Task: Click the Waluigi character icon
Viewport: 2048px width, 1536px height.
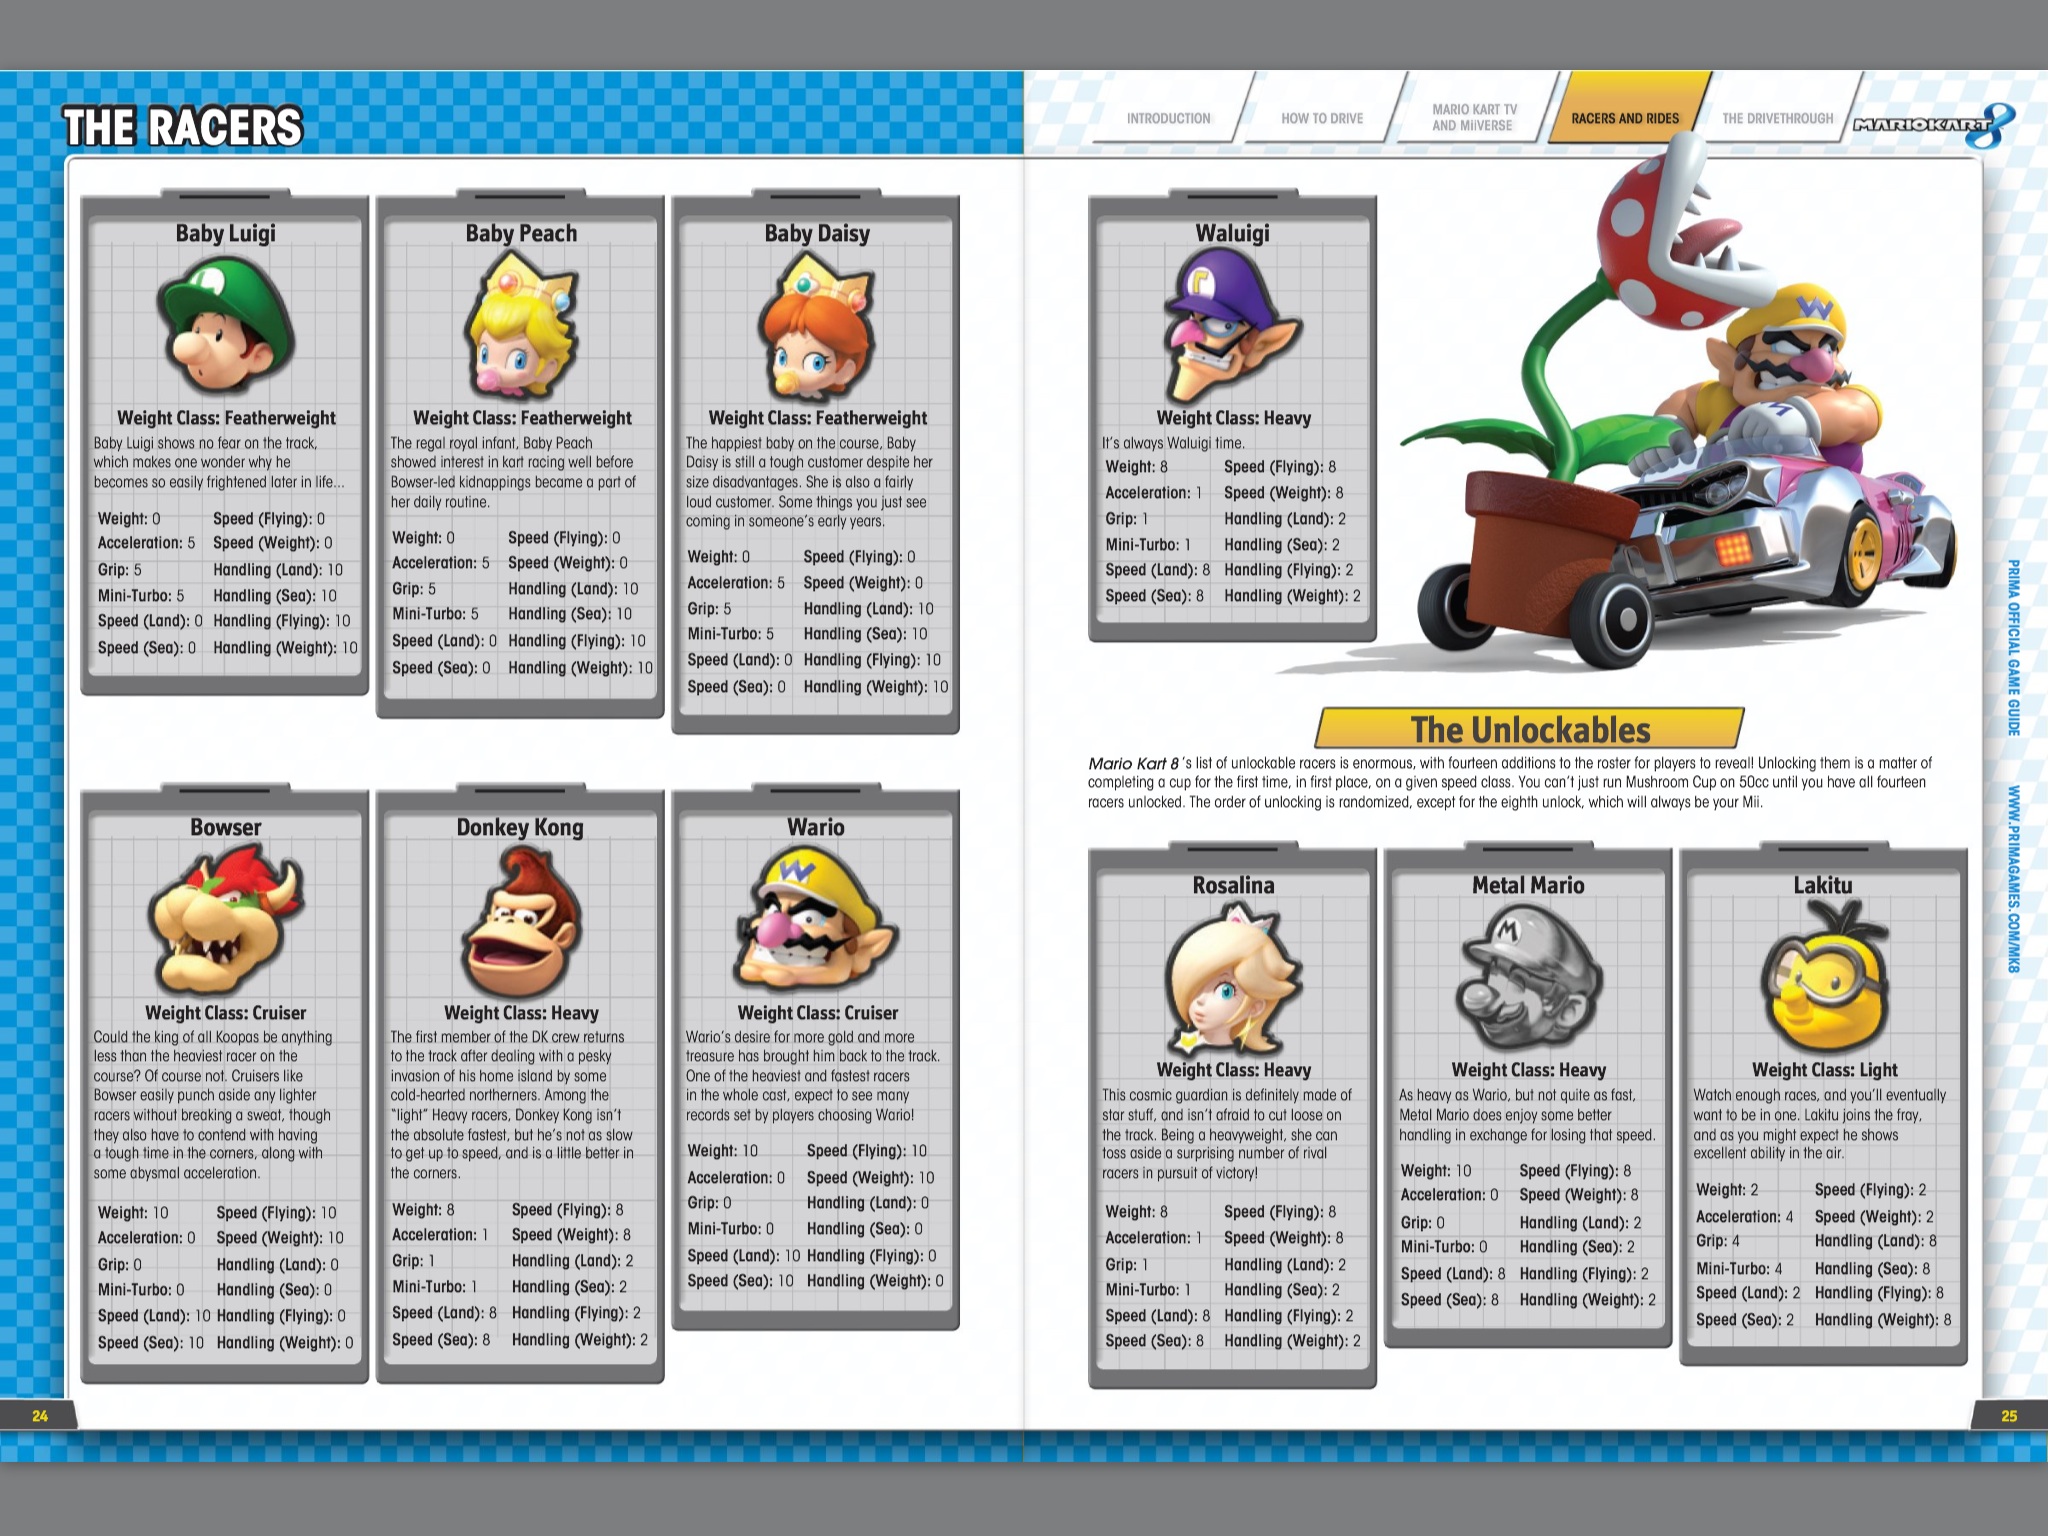Action: point(1232,325)
